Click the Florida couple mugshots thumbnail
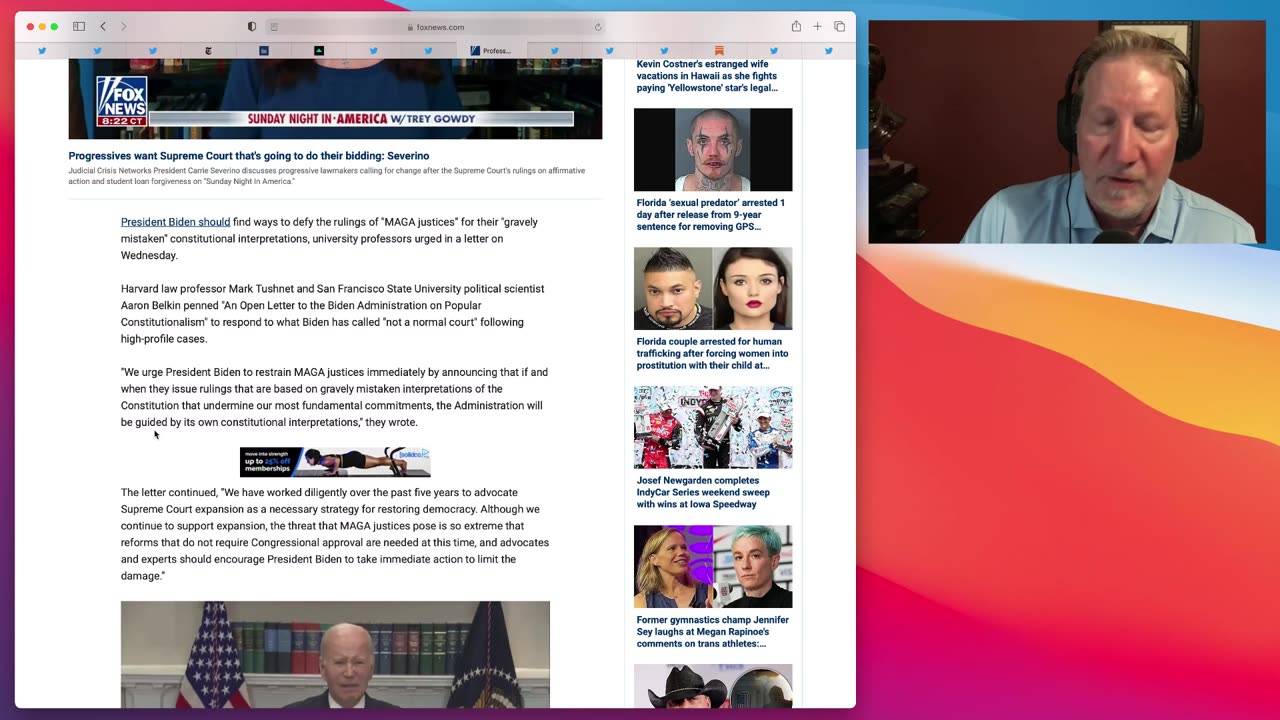This screenshot has height=720, width=1280. 713,289
